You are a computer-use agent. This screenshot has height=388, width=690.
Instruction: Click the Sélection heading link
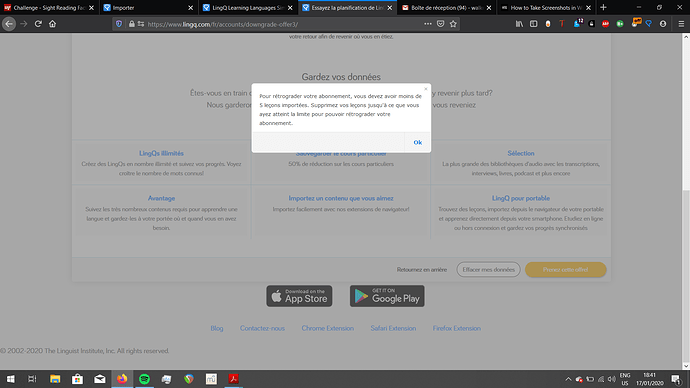[x=521, y=153]
